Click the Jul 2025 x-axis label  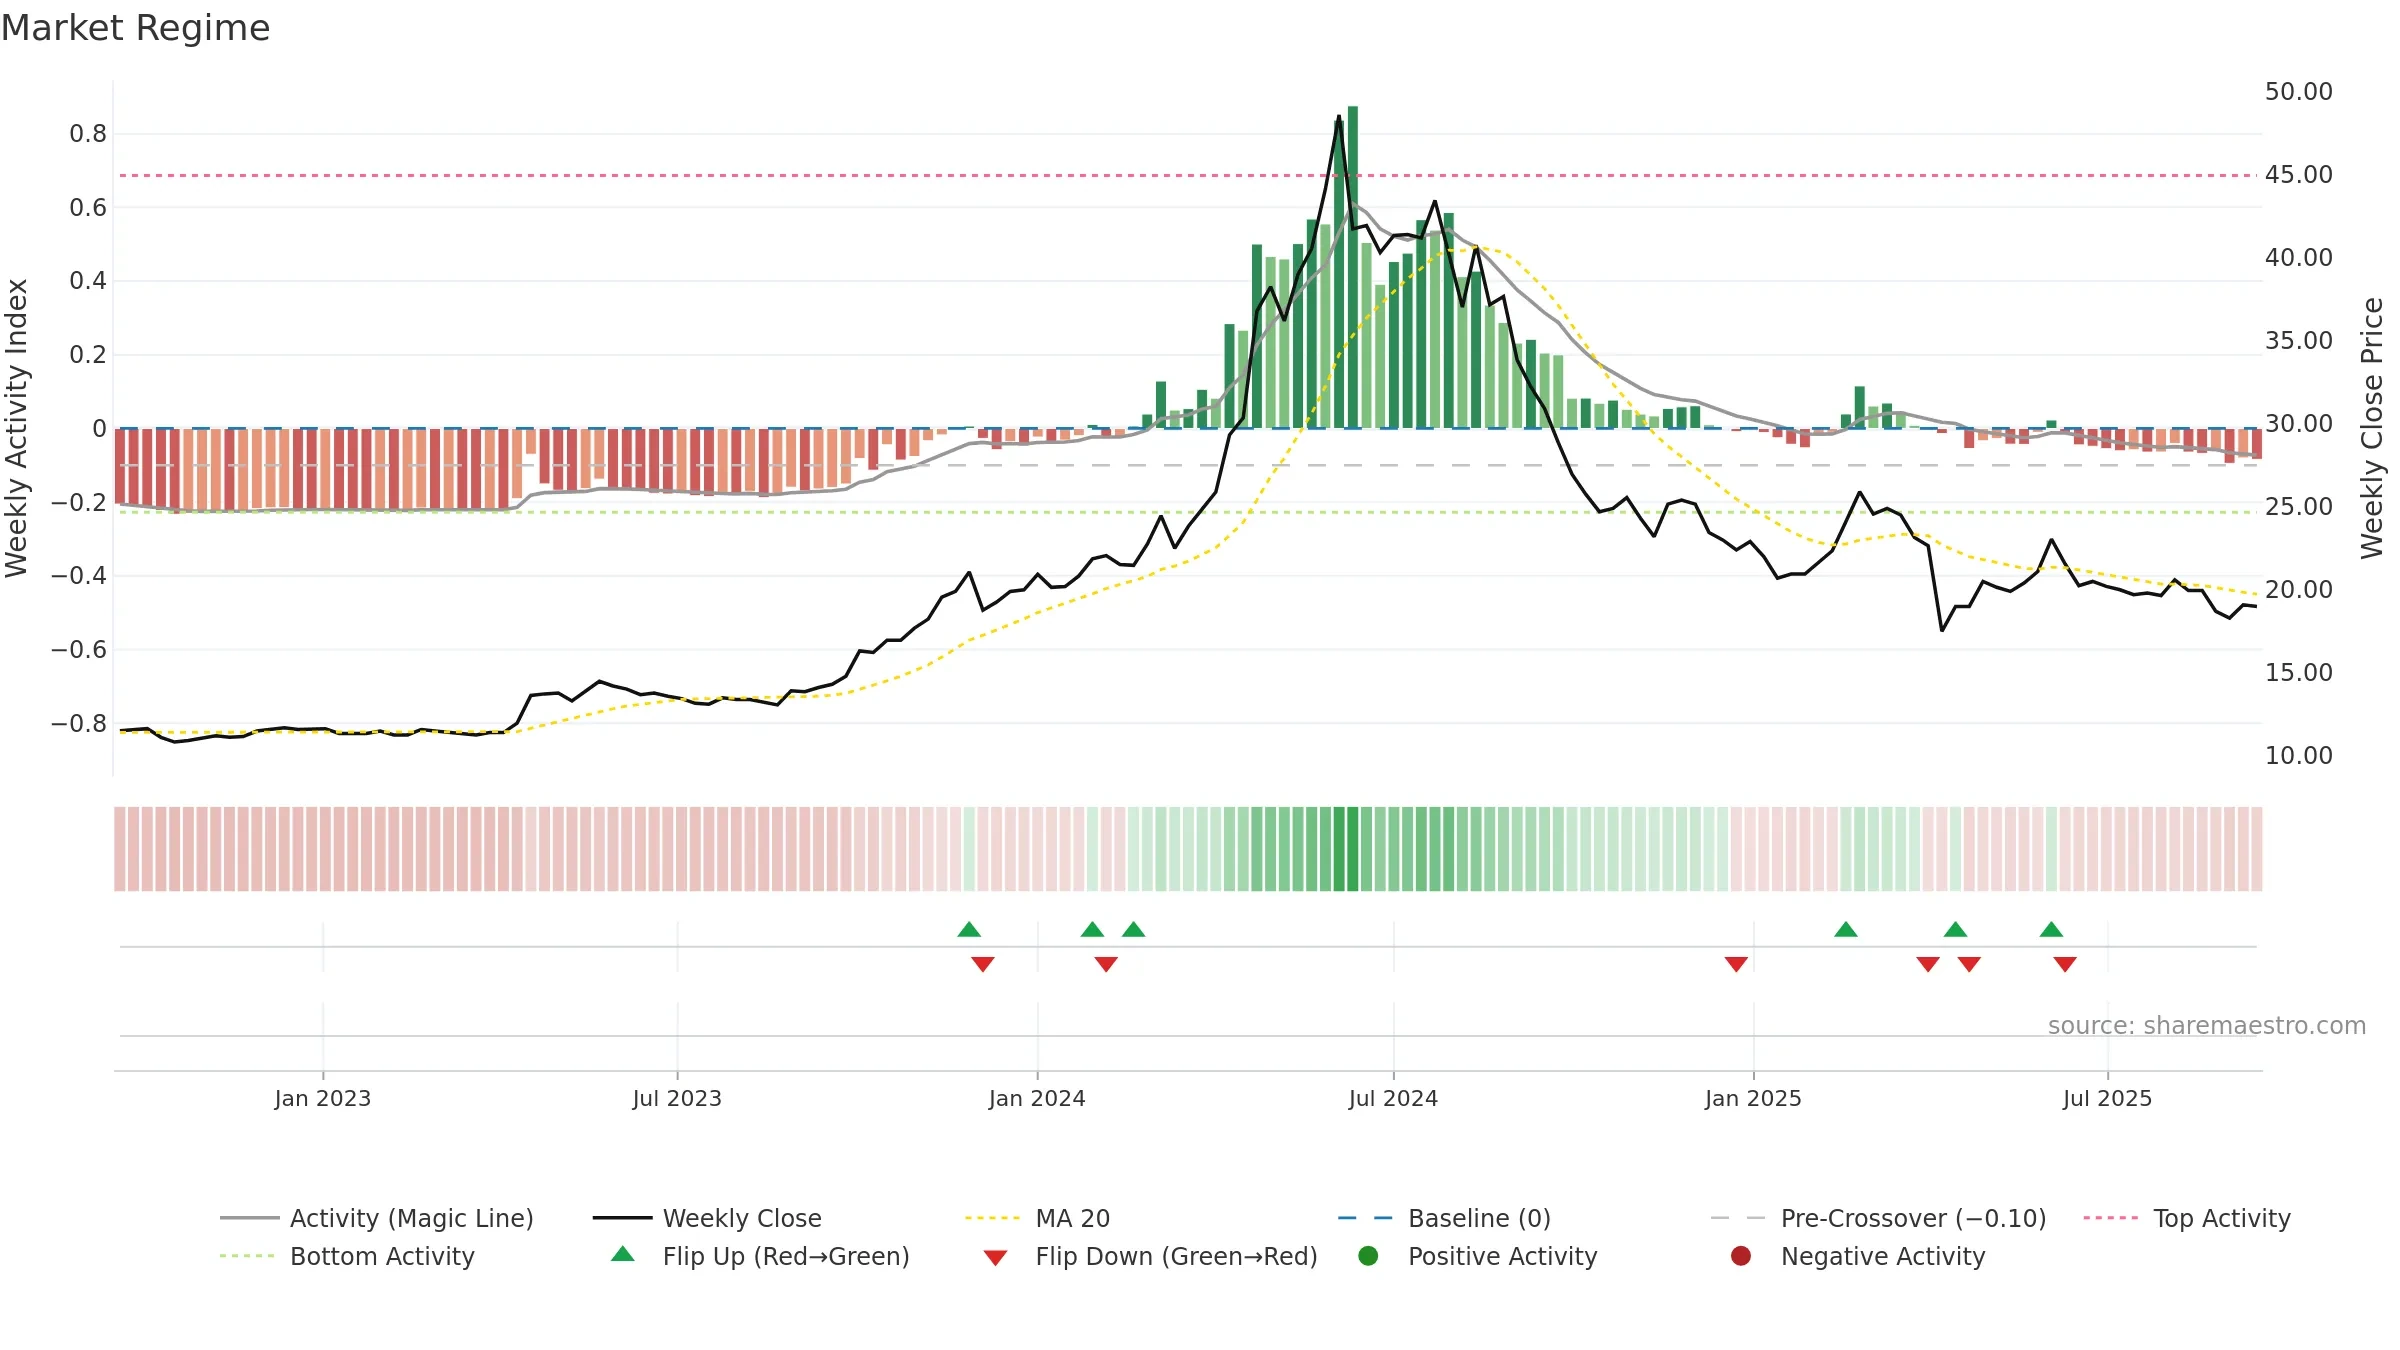(x=2107, y=1098)
